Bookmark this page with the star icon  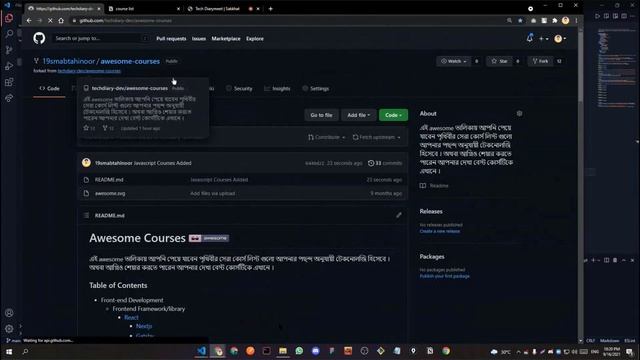(x=520, y=20)
